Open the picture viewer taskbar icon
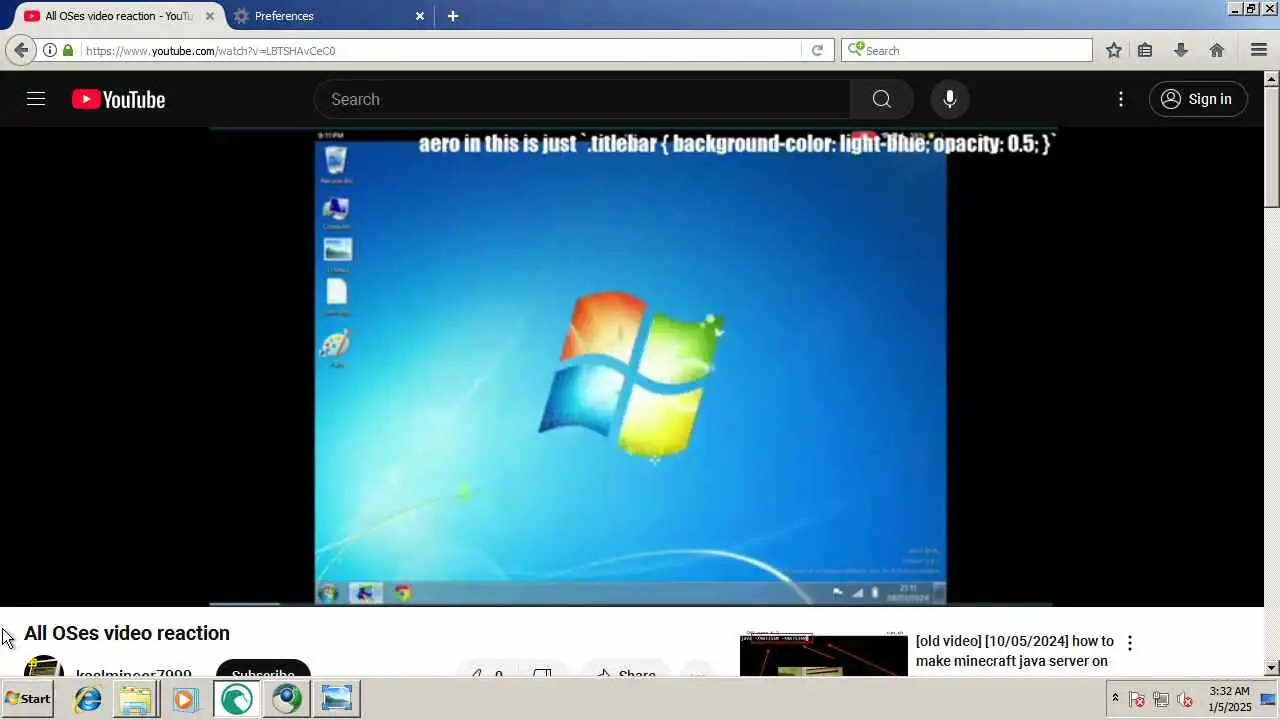 click(x=337, y=698)
